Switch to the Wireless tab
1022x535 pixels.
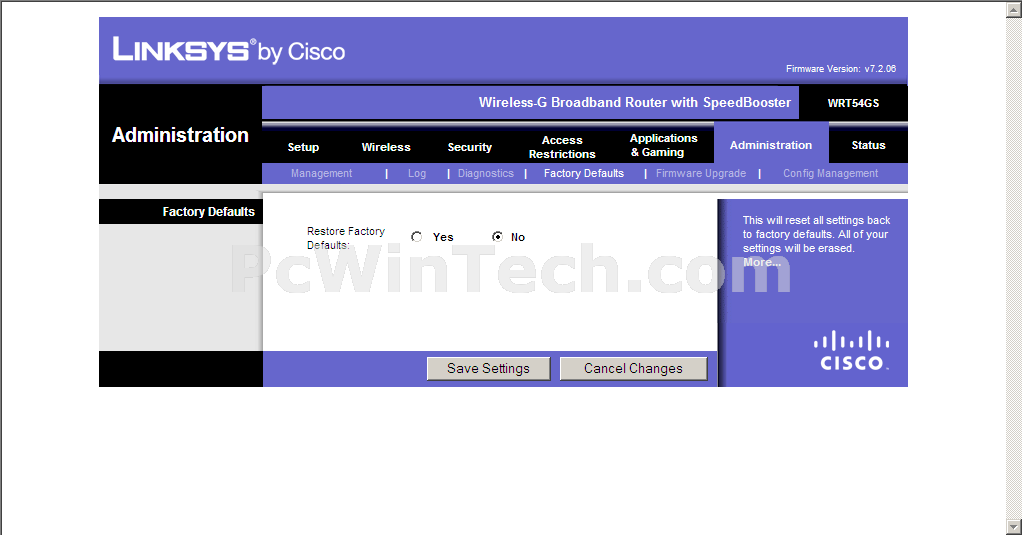pos(386,147)
